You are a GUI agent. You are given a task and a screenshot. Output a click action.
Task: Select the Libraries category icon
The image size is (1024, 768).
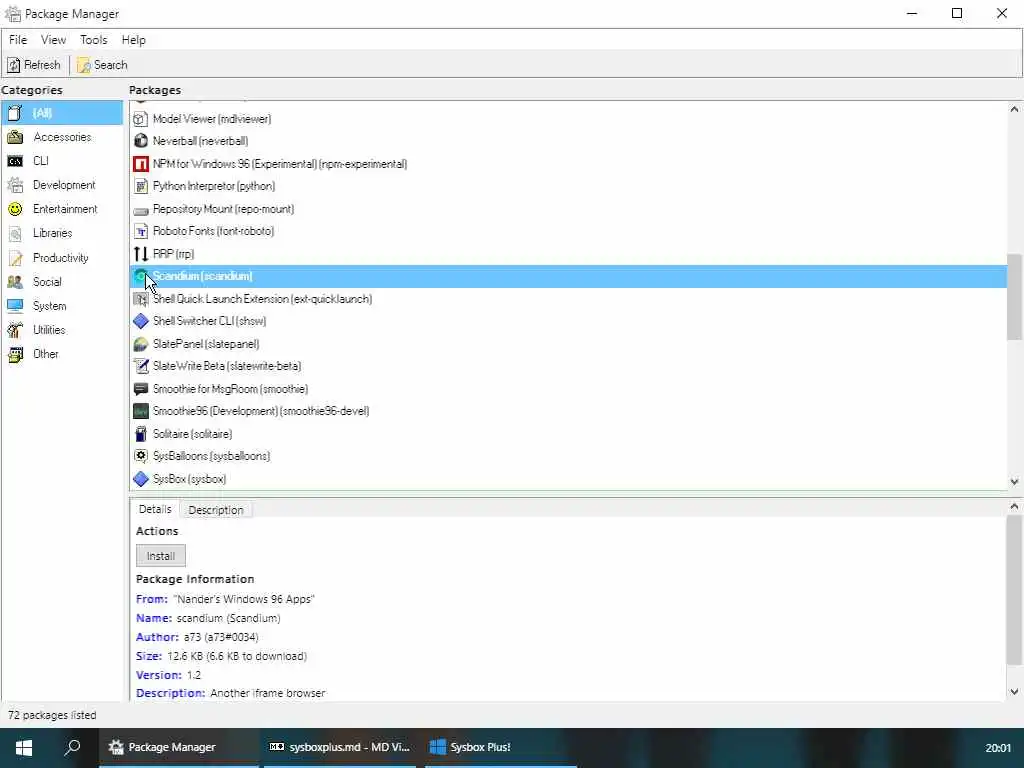point(15,233)
